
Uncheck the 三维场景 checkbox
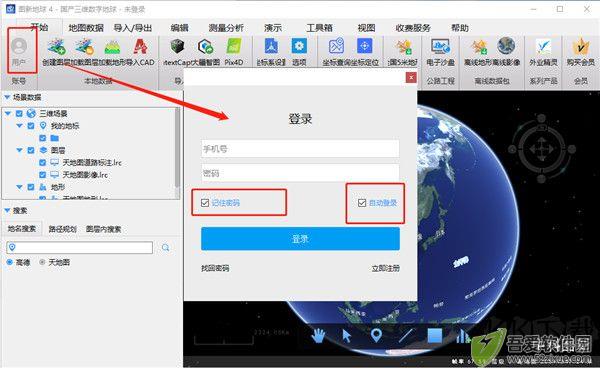point(19,114)
